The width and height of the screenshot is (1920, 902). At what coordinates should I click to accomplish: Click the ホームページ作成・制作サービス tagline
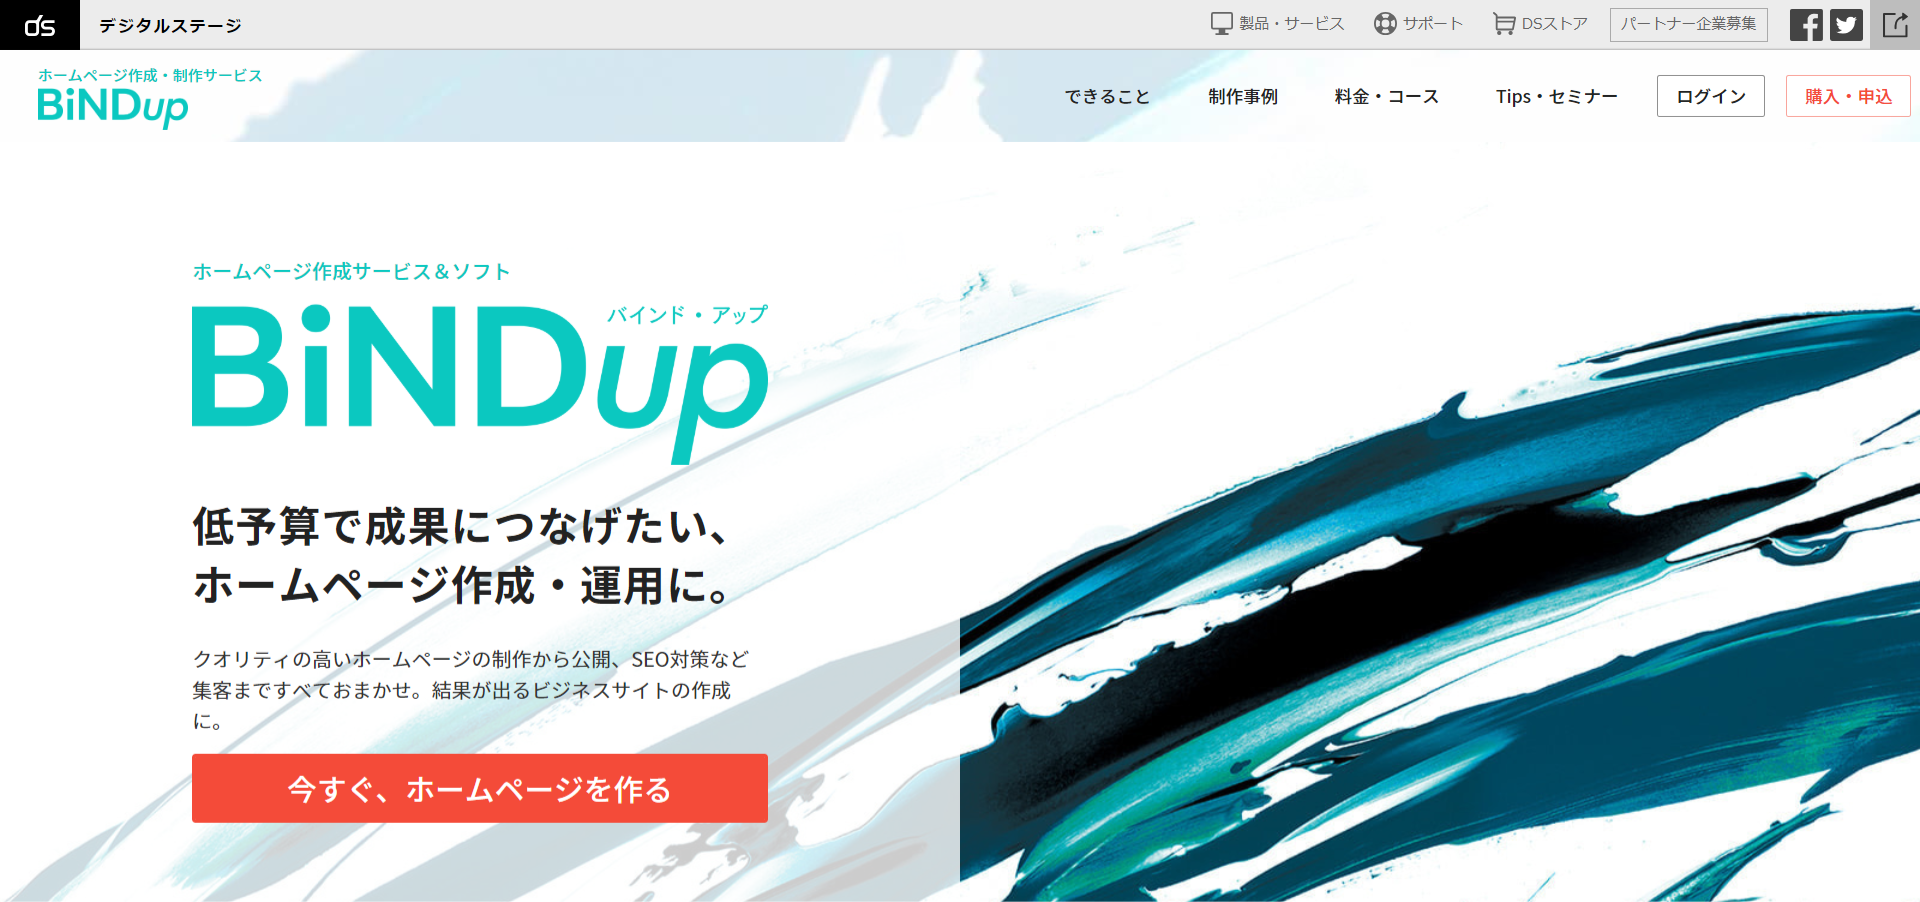(x=150, y=75)
